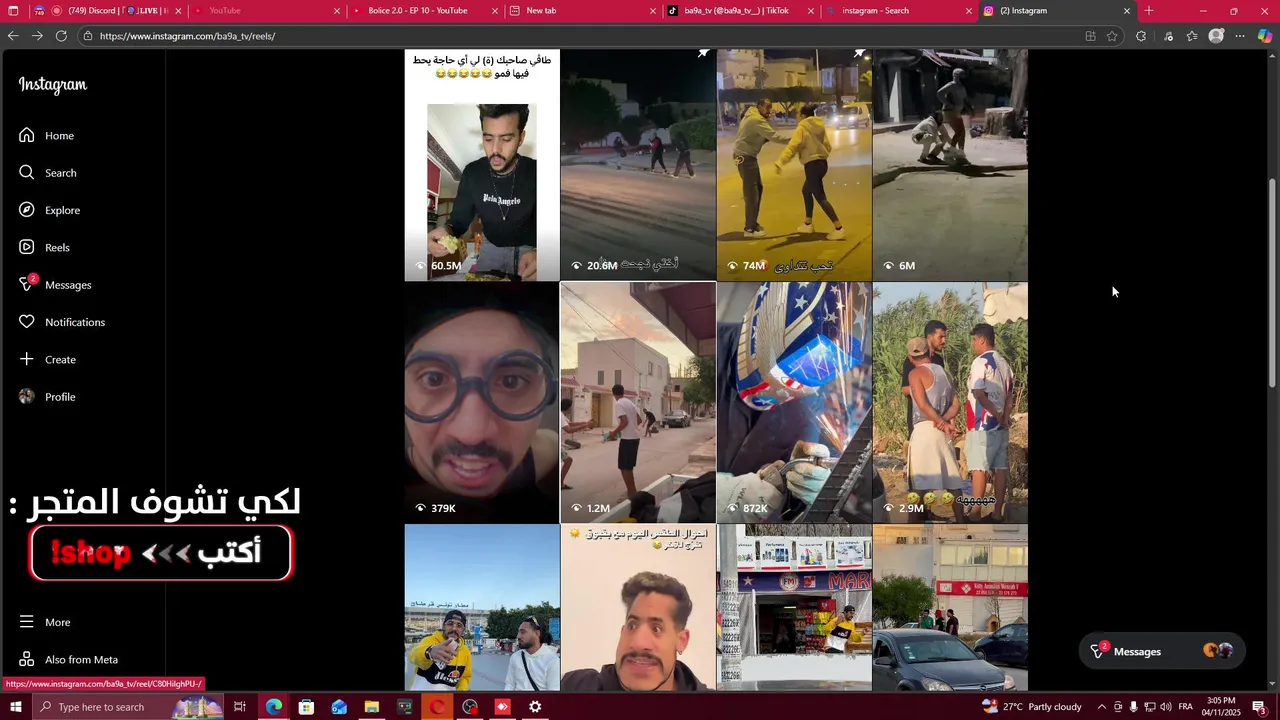Reload the Instagram page
Viewport: 1280px width, 720px height.
(x=61, y=36)
